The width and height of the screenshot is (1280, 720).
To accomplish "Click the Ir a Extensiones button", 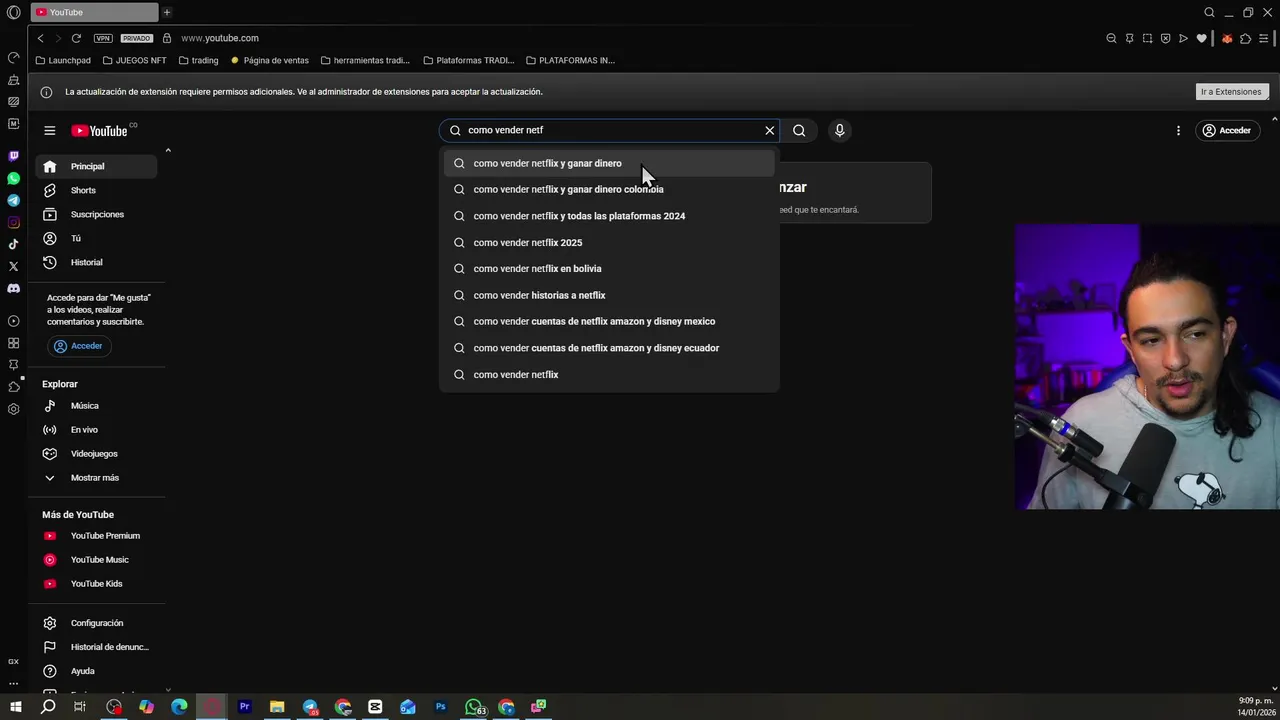I will (x=1232, y=91).
